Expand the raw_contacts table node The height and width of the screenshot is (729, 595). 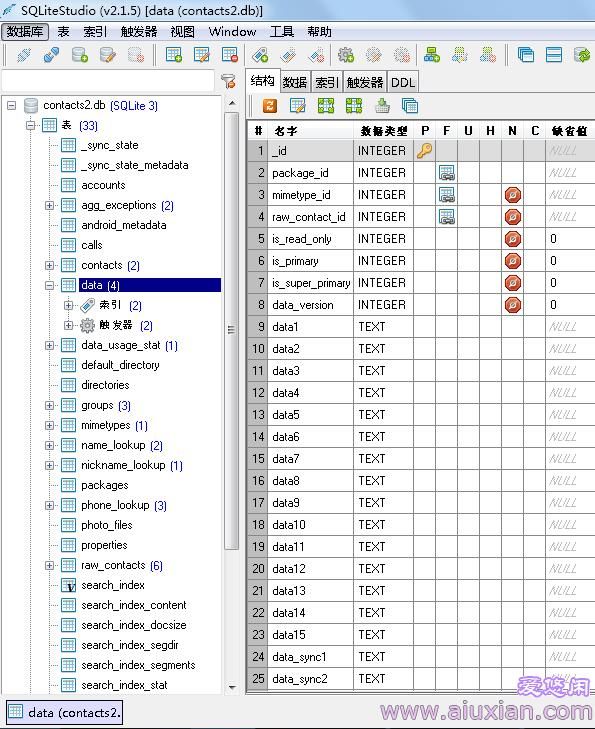point(49,565)
